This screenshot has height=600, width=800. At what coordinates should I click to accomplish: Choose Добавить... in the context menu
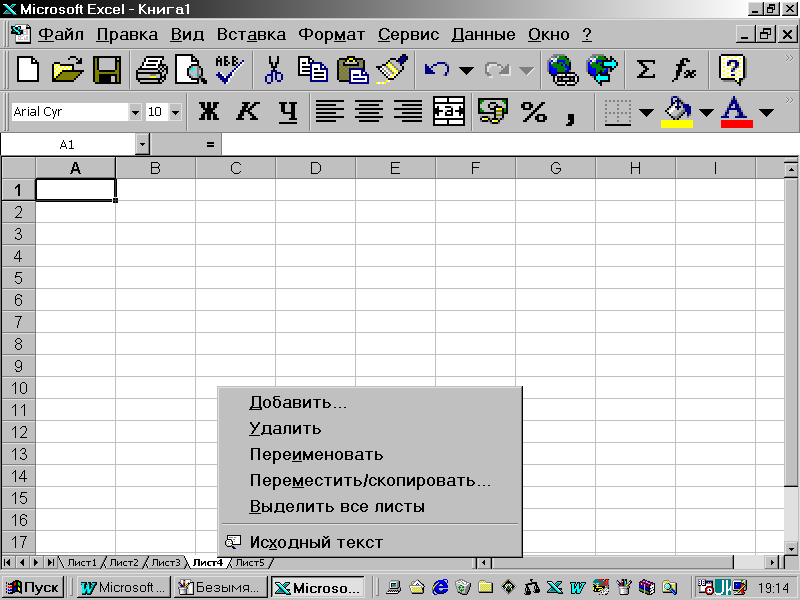point(370,403)
